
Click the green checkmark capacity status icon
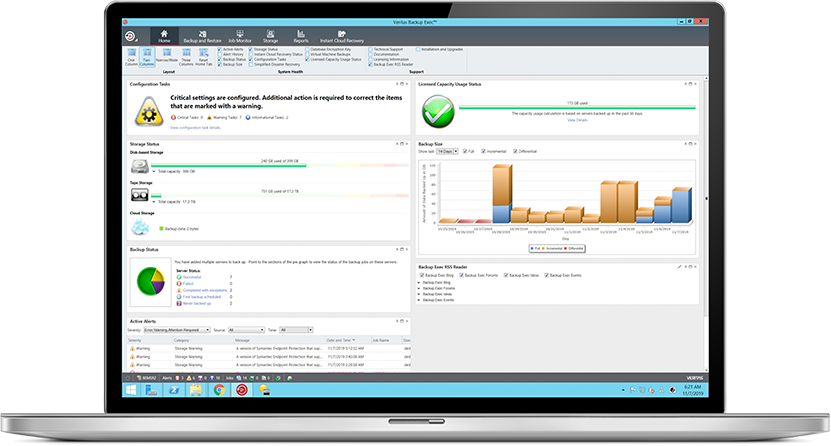(438, 112)
